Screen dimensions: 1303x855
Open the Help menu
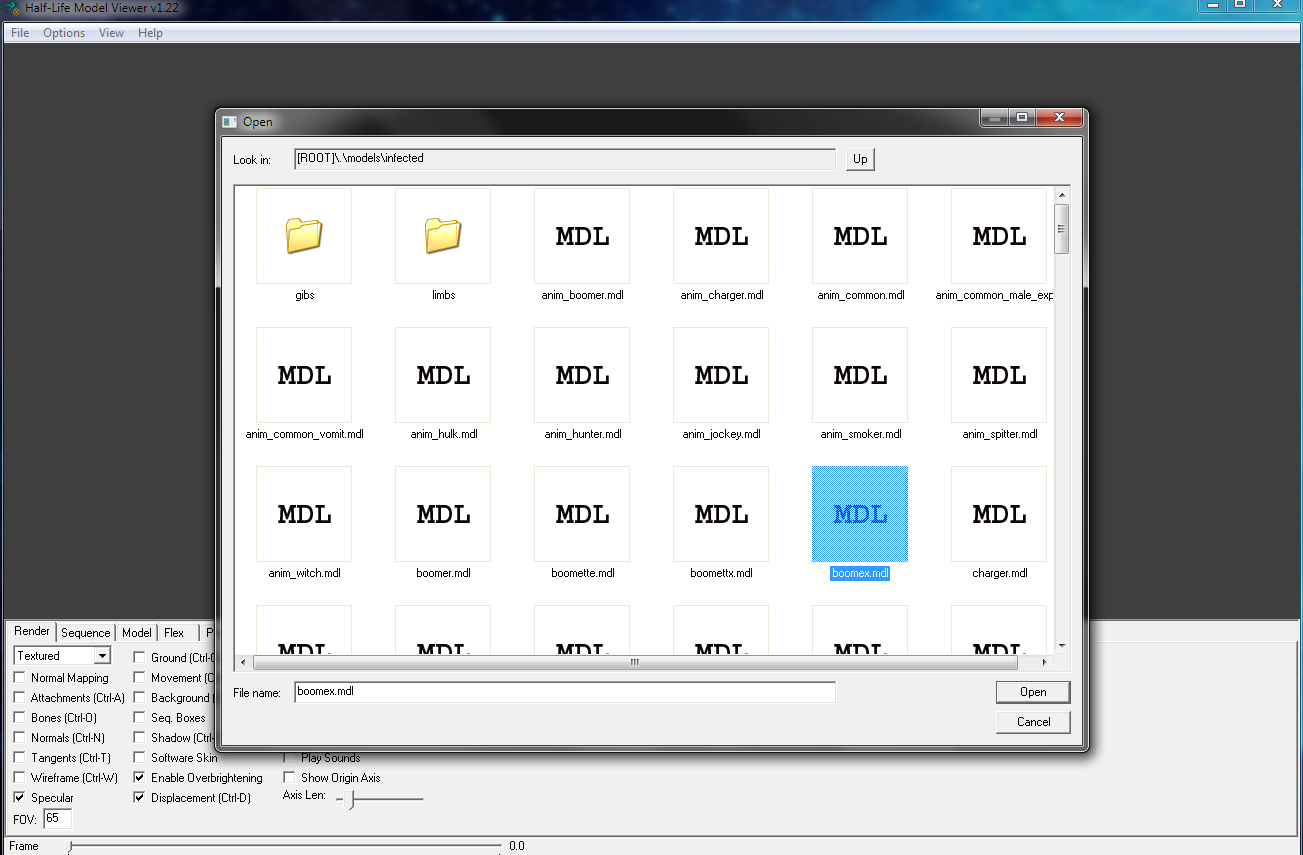tap(150, 33)
